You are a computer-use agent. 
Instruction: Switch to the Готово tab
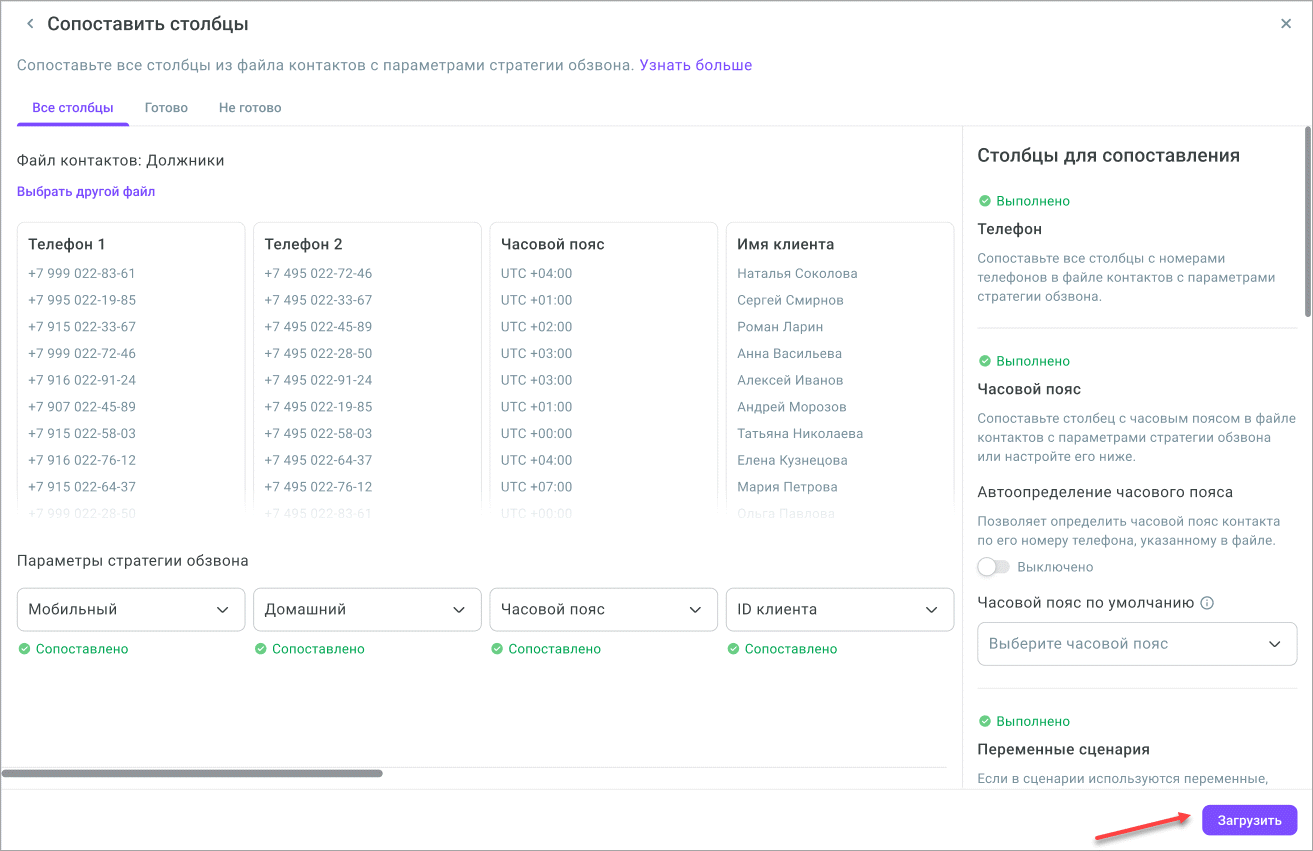tap(166, 108)
